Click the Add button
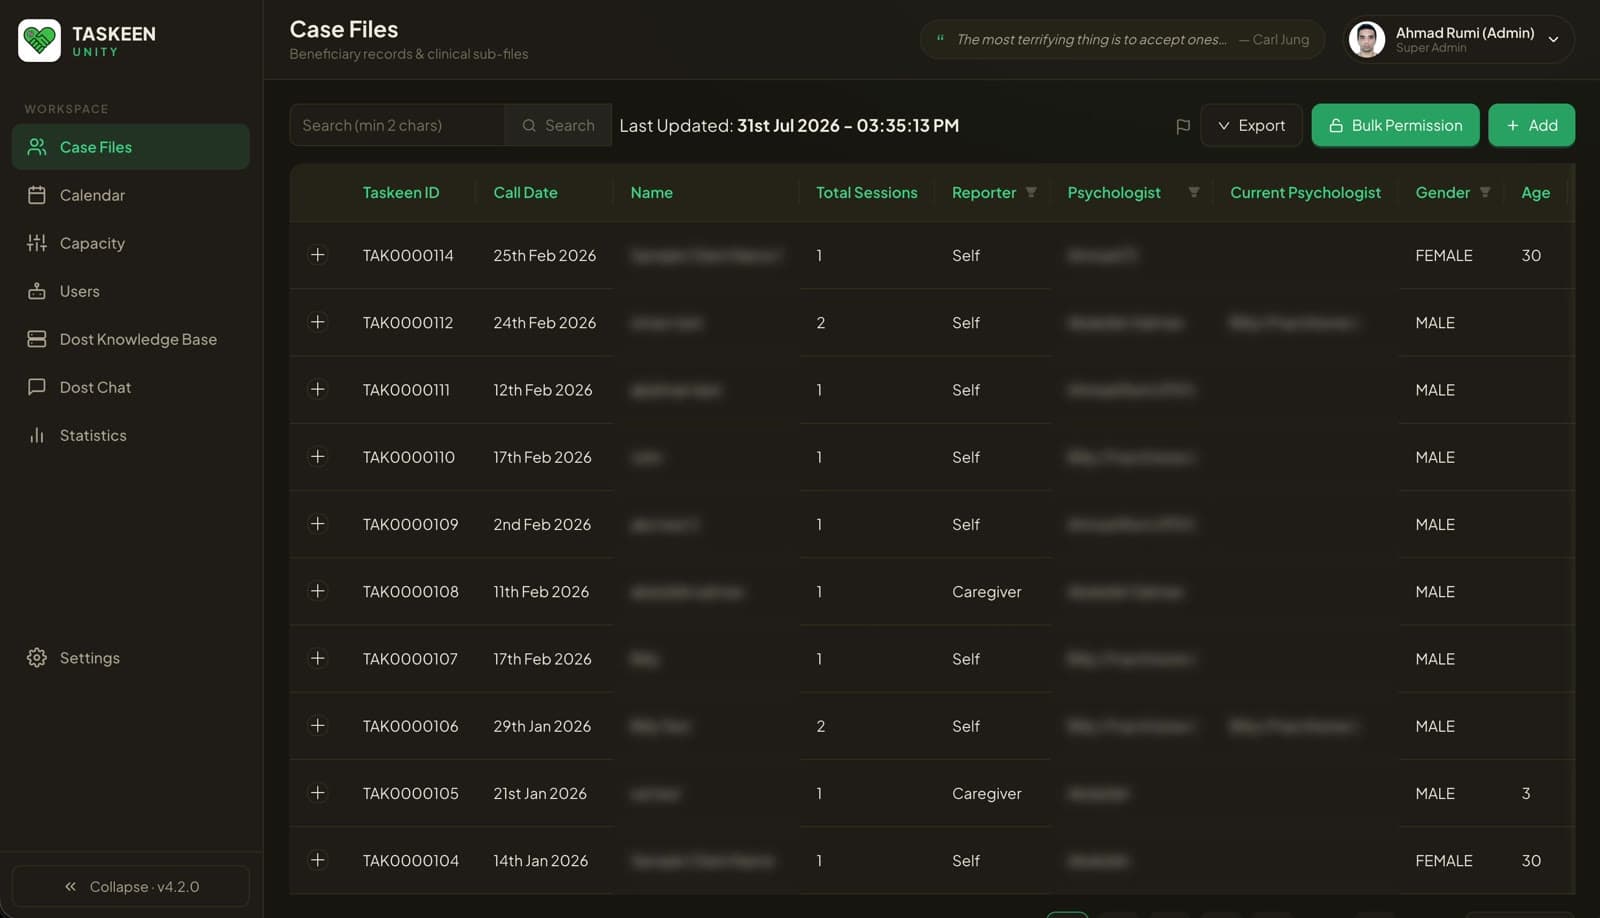Viewport: 1600px width, 918px height. pyautogui.click(x=1531, y=125)
